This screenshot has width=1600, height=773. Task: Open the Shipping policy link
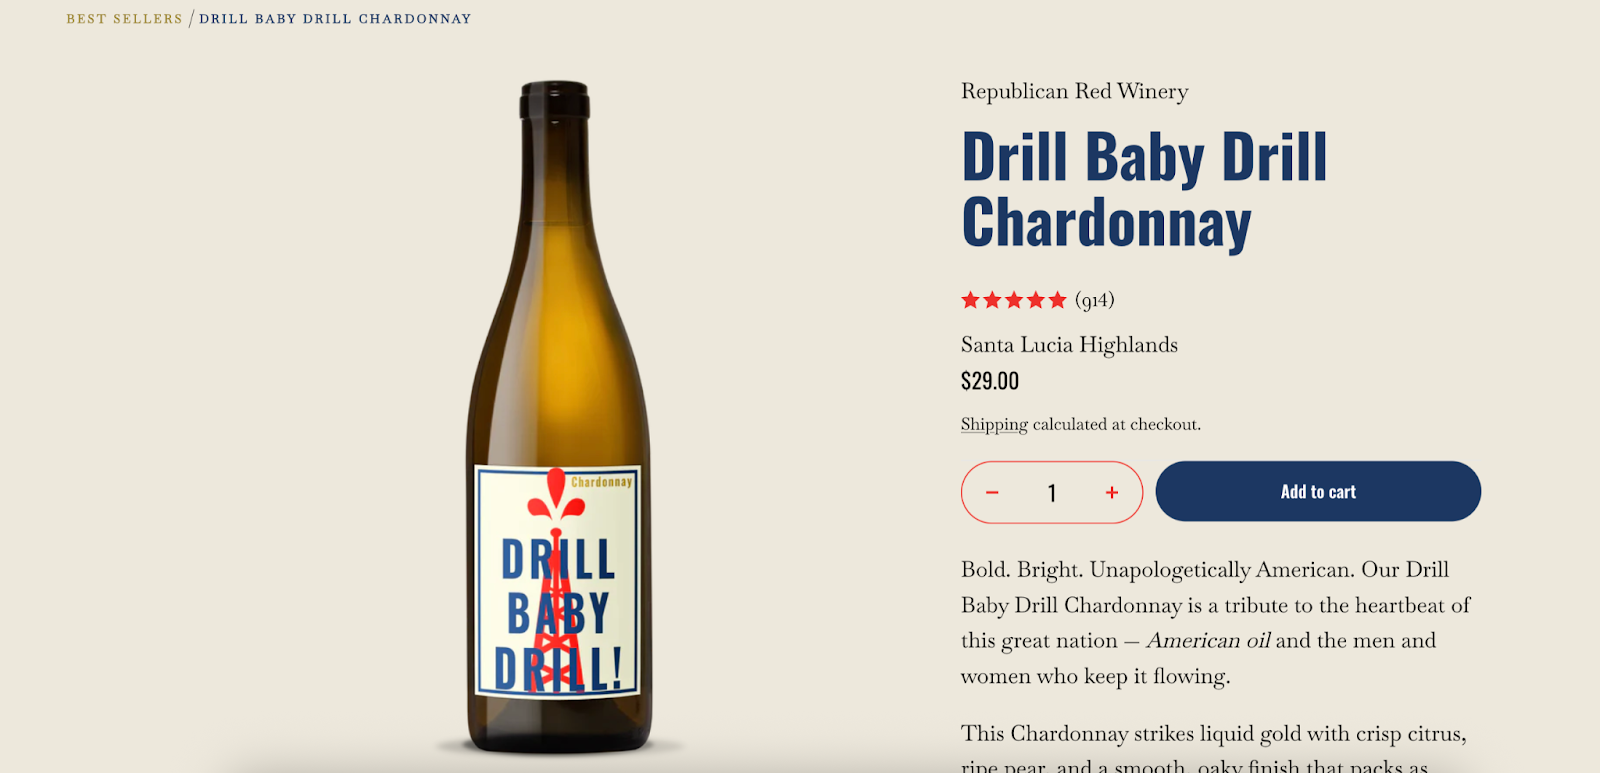pos(994,424)
